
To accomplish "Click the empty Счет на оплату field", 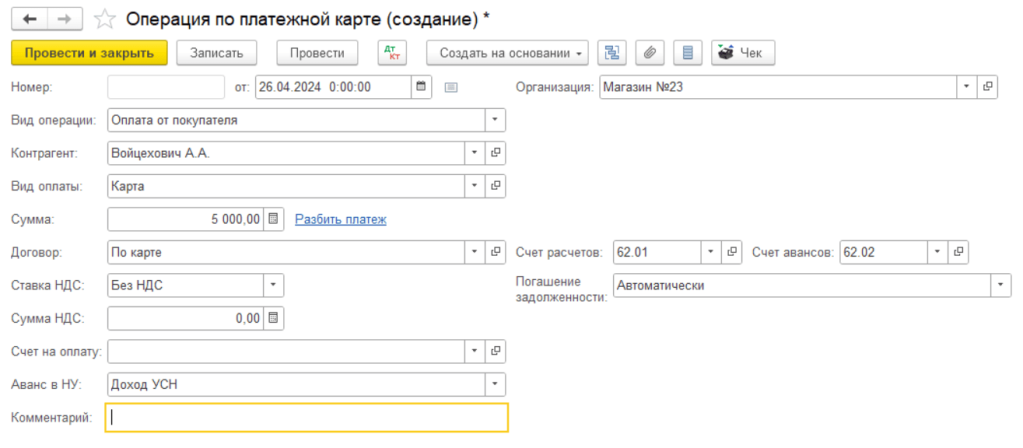I will pos(286,351).
